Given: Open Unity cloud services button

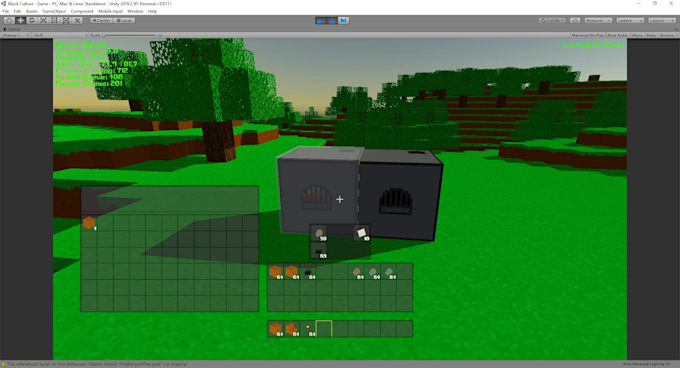Looking at the screenshot, I should click(x=575, y=20).
